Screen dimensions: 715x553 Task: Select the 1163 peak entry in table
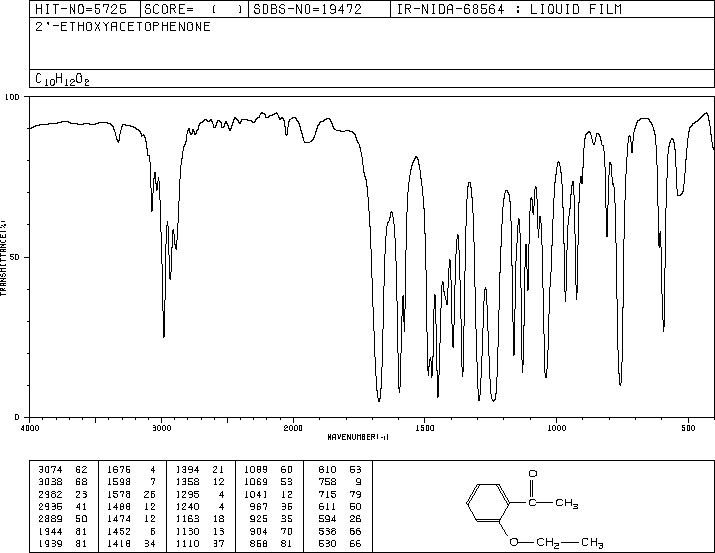point(200,519)
